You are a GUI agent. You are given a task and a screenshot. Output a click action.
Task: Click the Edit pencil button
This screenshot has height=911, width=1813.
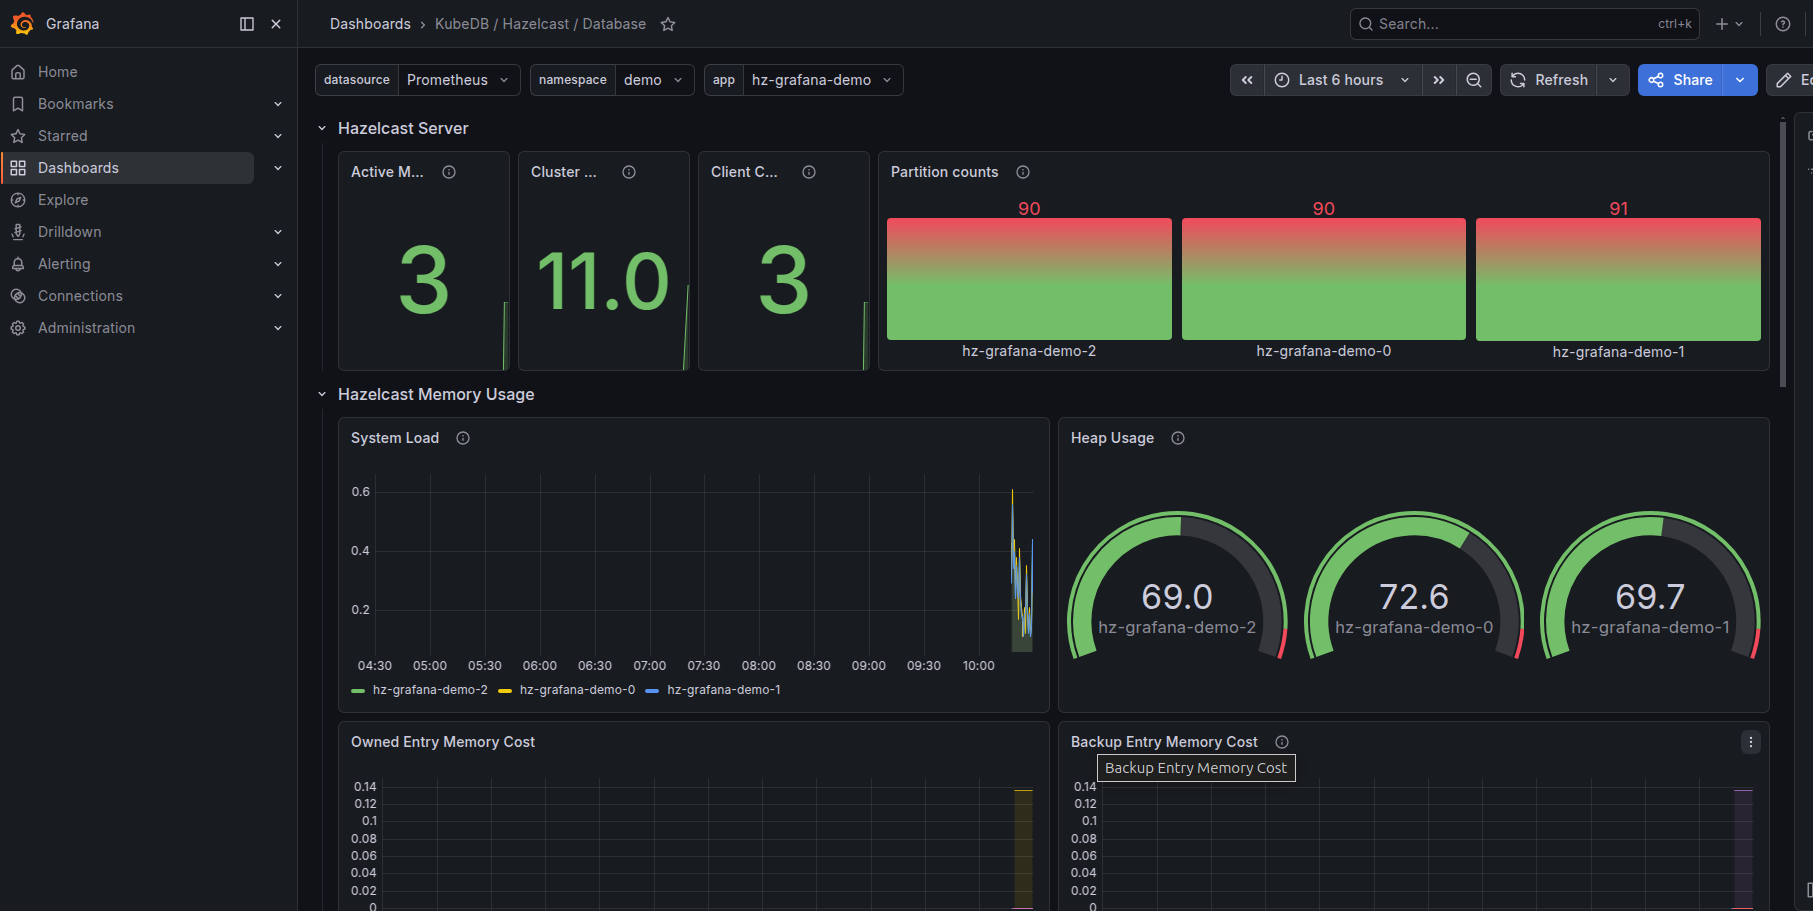click(1790, 80)
